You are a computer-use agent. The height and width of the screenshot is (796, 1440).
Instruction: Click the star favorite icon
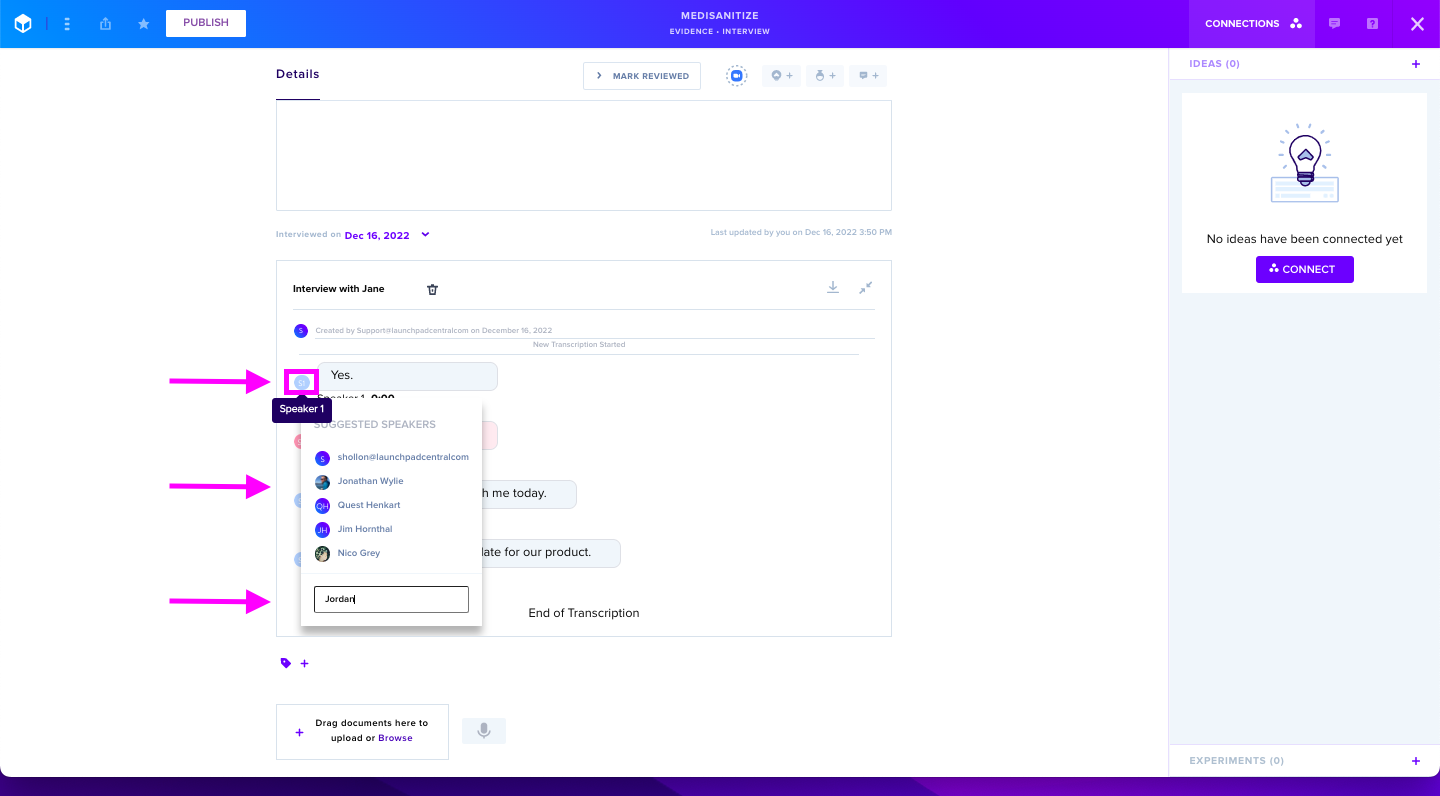[x=143, y=24]
